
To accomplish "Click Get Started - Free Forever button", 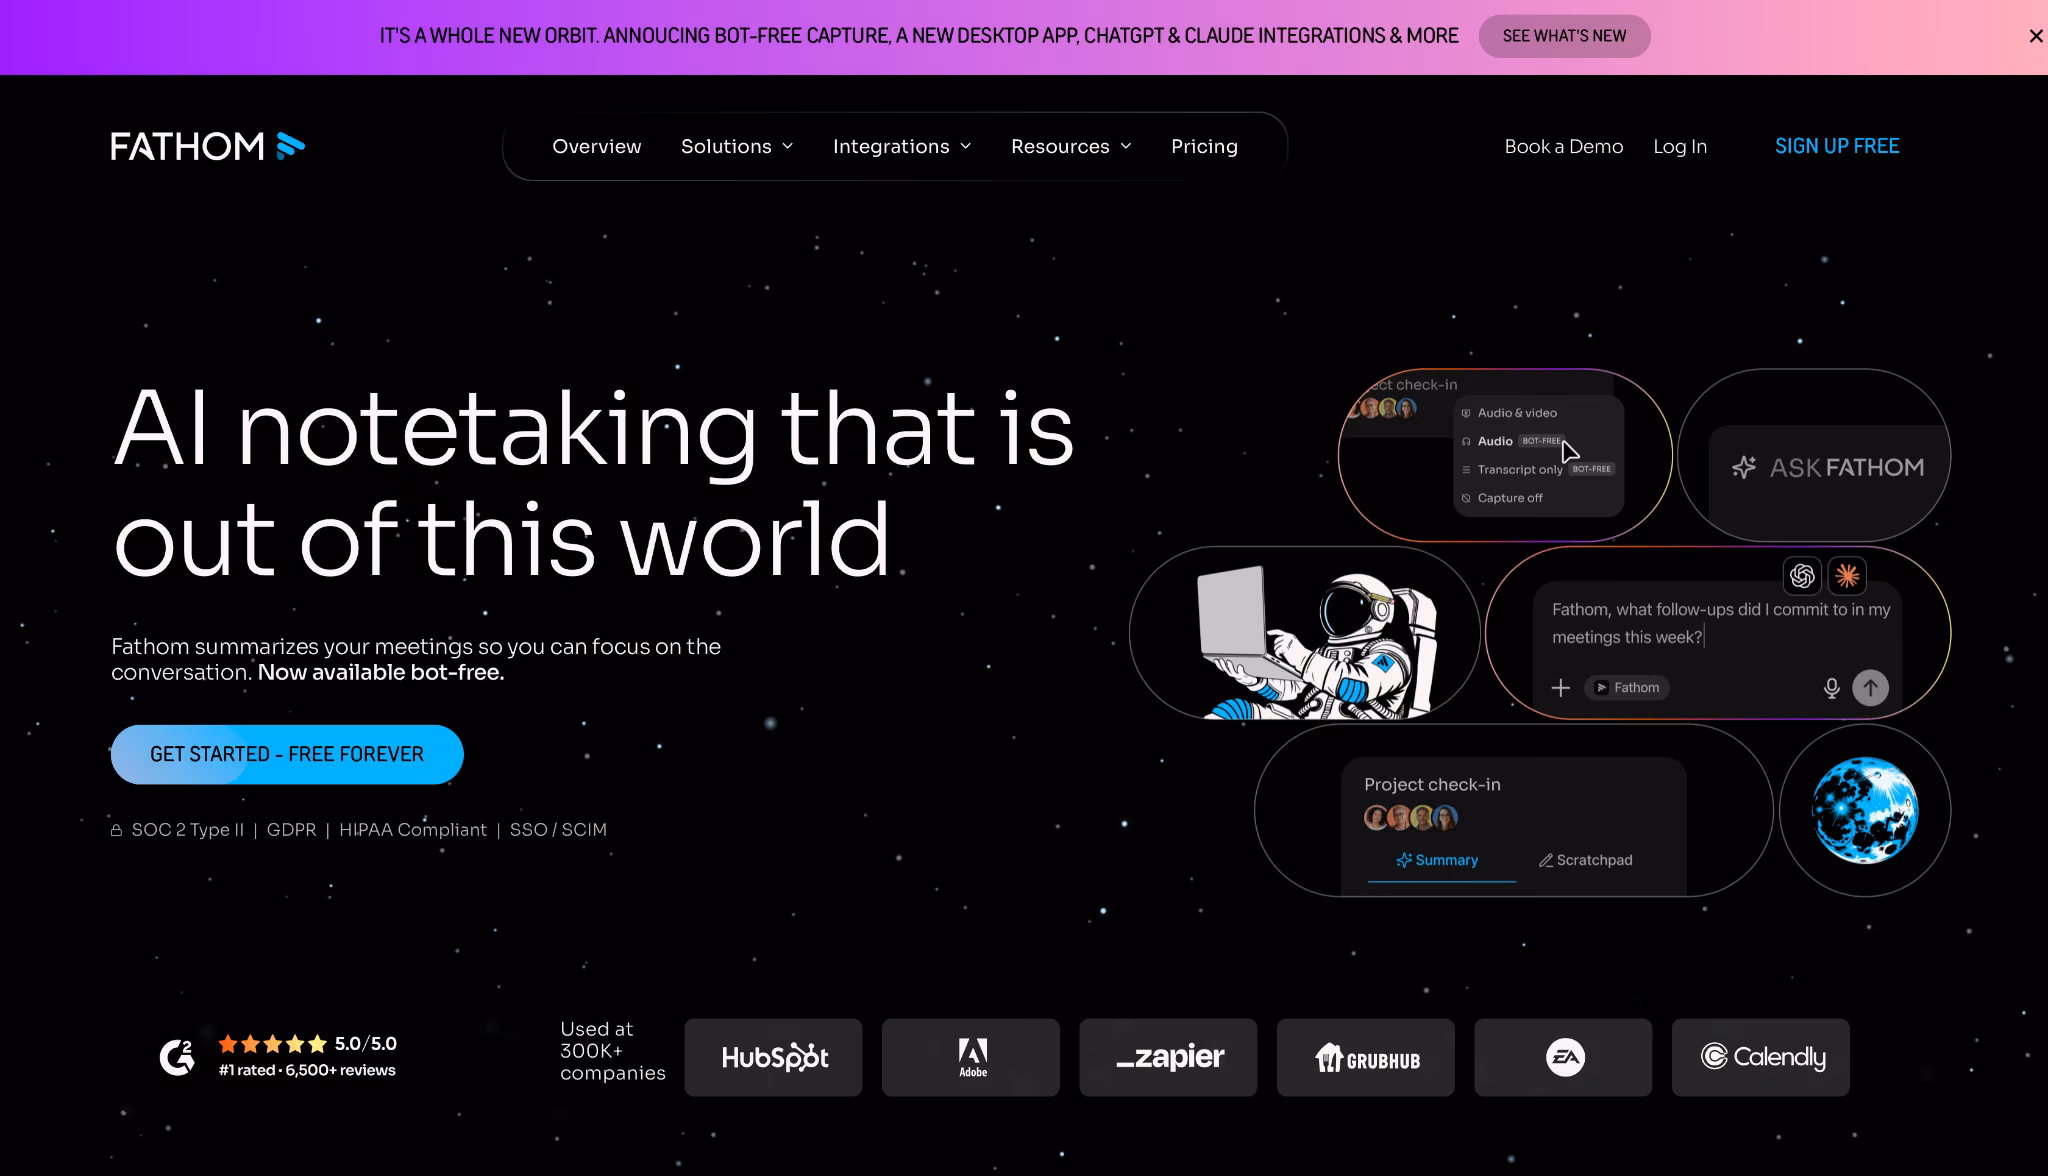I will [x=287, y=754].
